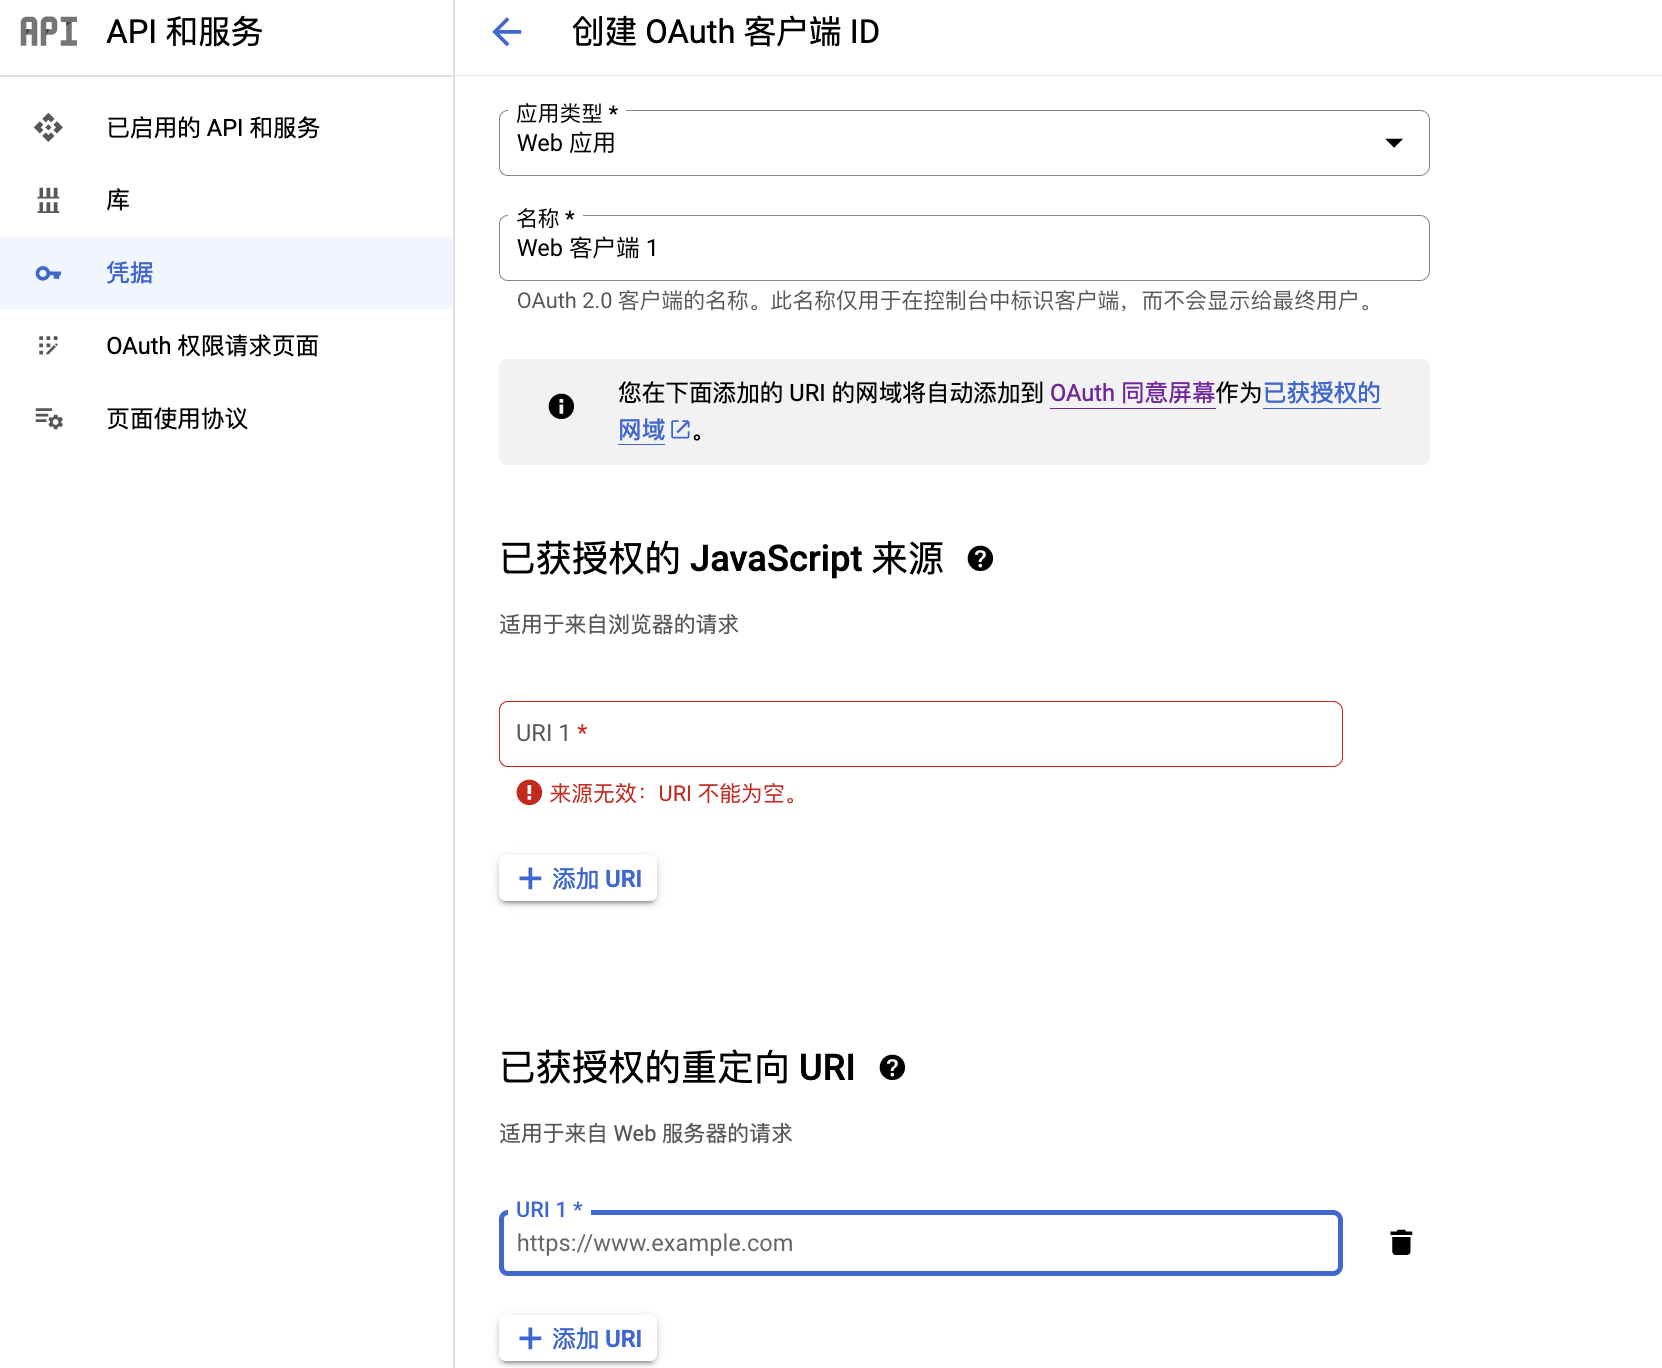This screenshot has width=1662, height=1368.
Task: Open help for authorized JavaScript origins
Action: pos(980,559)
